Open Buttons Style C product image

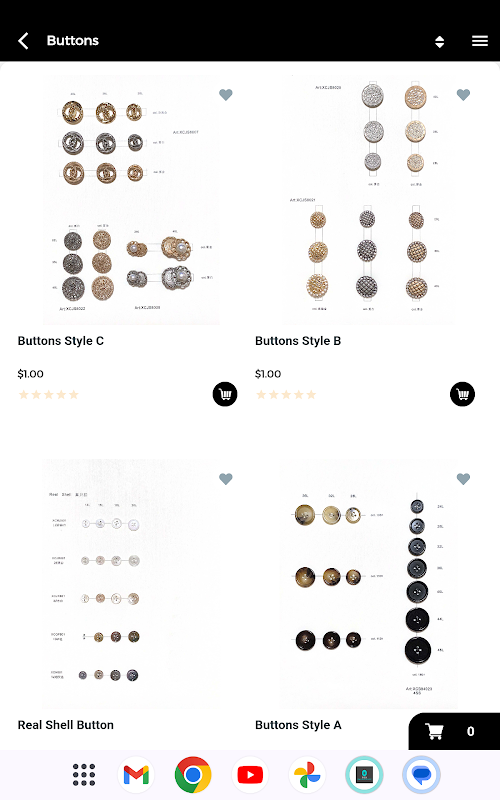(x=131, y=200)
